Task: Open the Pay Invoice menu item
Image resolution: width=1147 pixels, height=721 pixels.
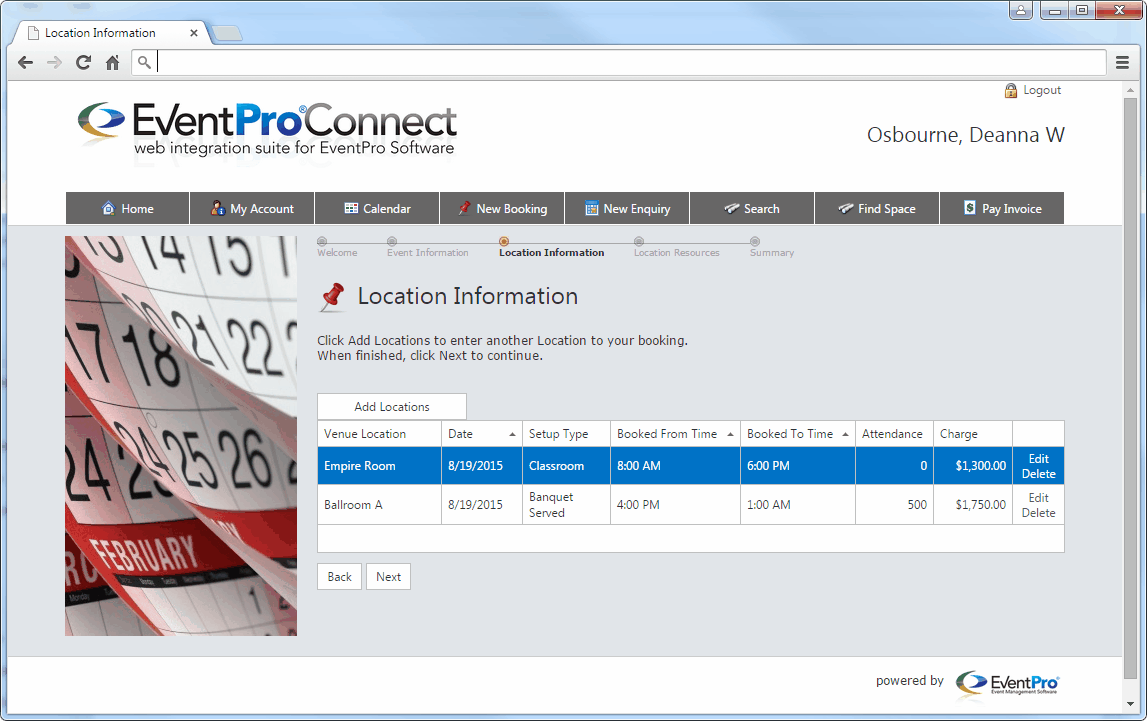Action: point(1002,208)
